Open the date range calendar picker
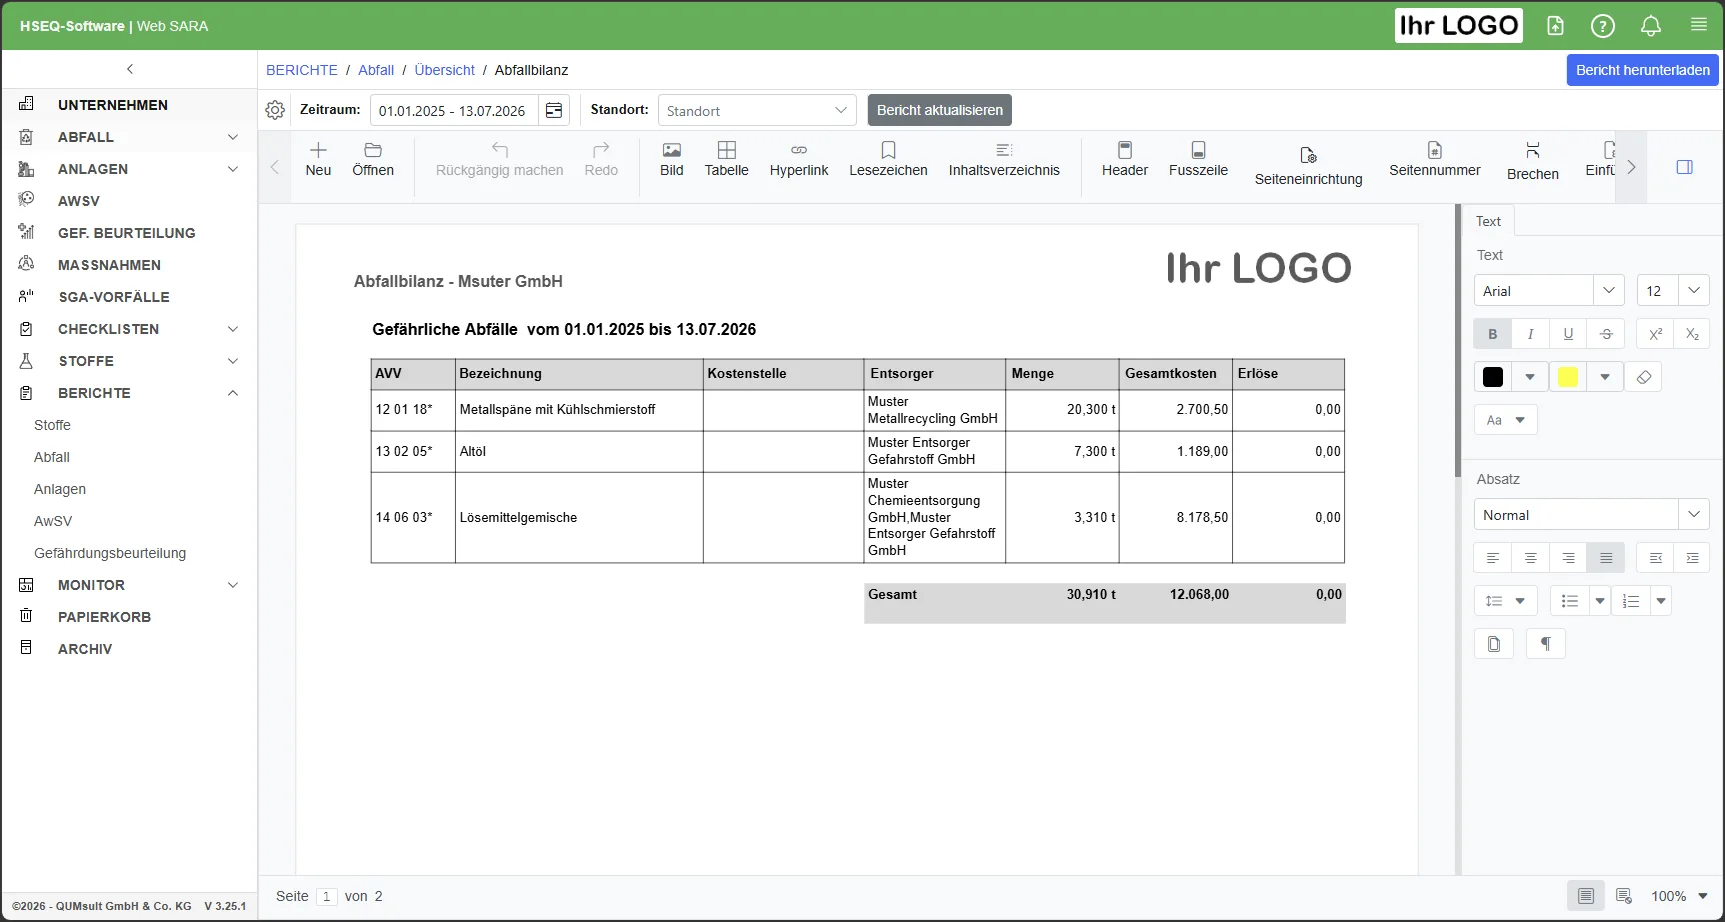Image resolution: width=1725 pixels, height=922 pixels. click(554, 110)
